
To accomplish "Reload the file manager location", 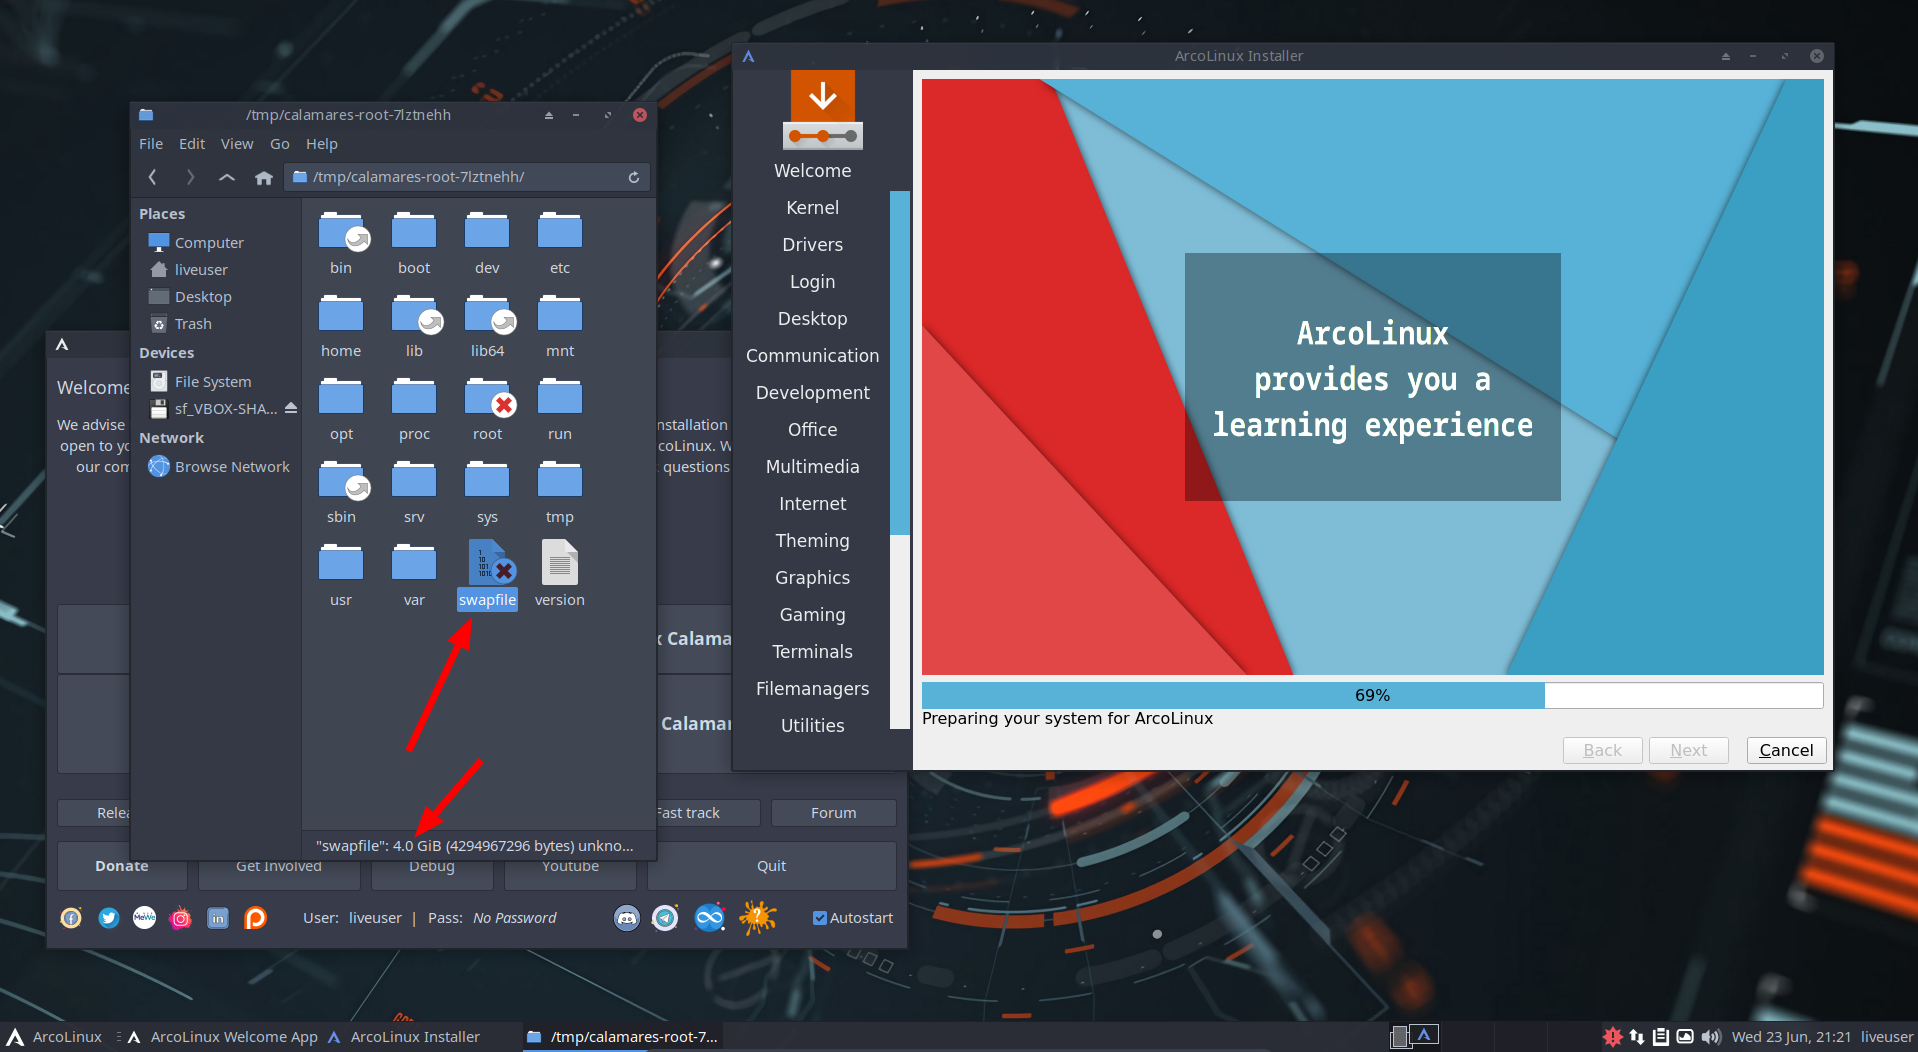I will 634,177.
